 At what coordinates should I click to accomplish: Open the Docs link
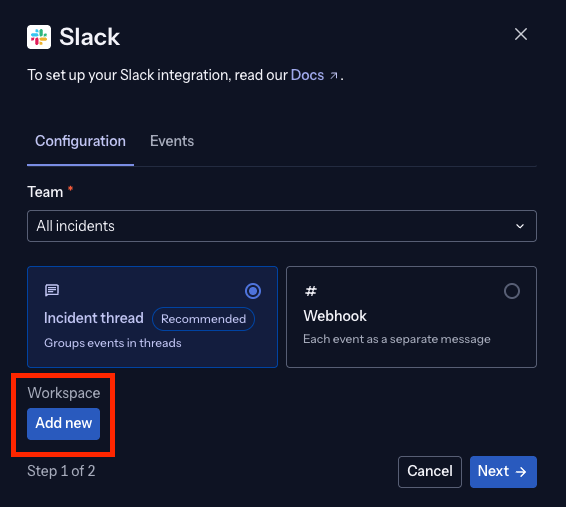[307, 75]
